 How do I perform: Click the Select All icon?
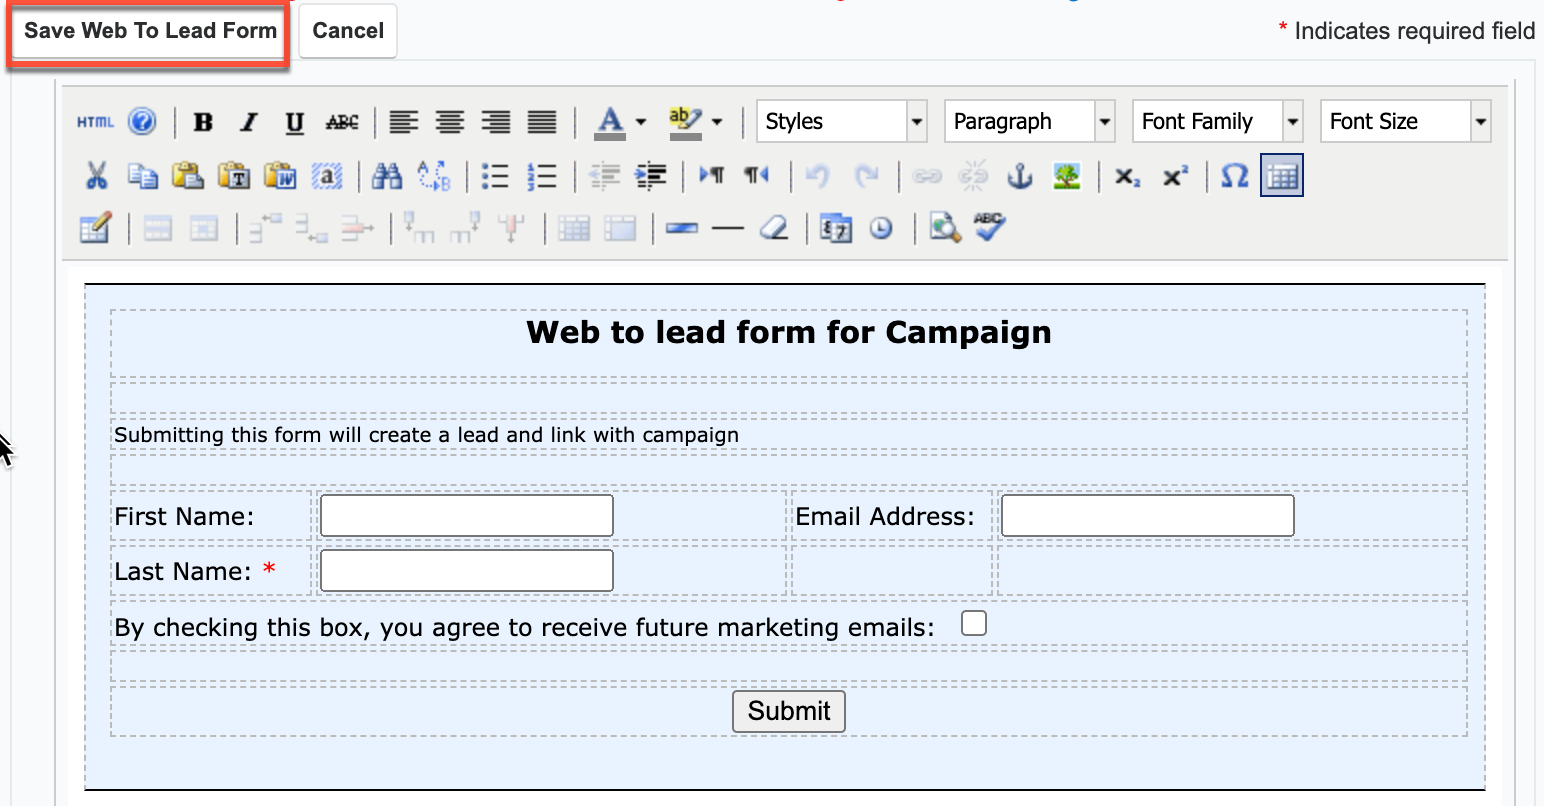click(x=326, y=176)
